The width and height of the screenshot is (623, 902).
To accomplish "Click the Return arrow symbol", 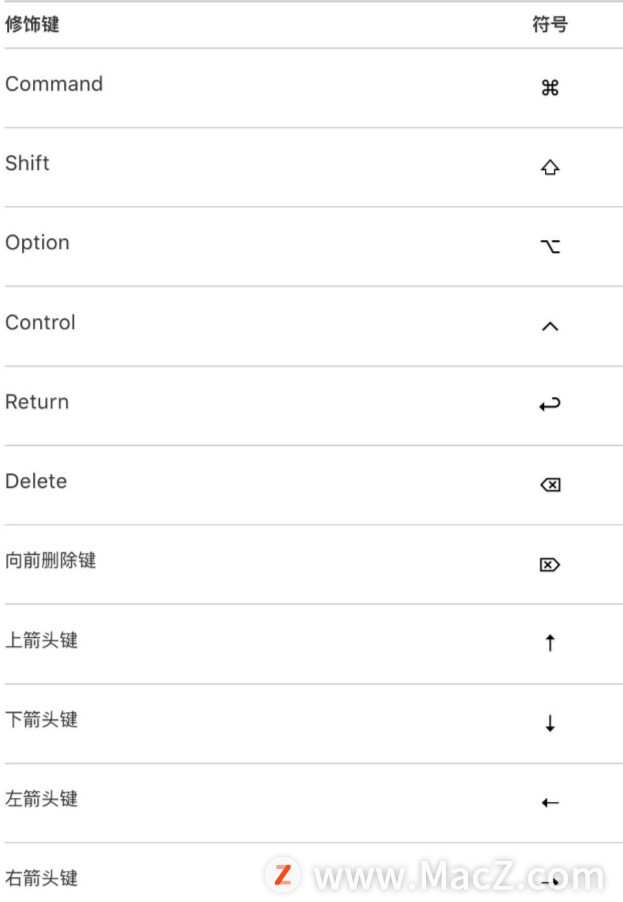I will (x=550, y=404).
